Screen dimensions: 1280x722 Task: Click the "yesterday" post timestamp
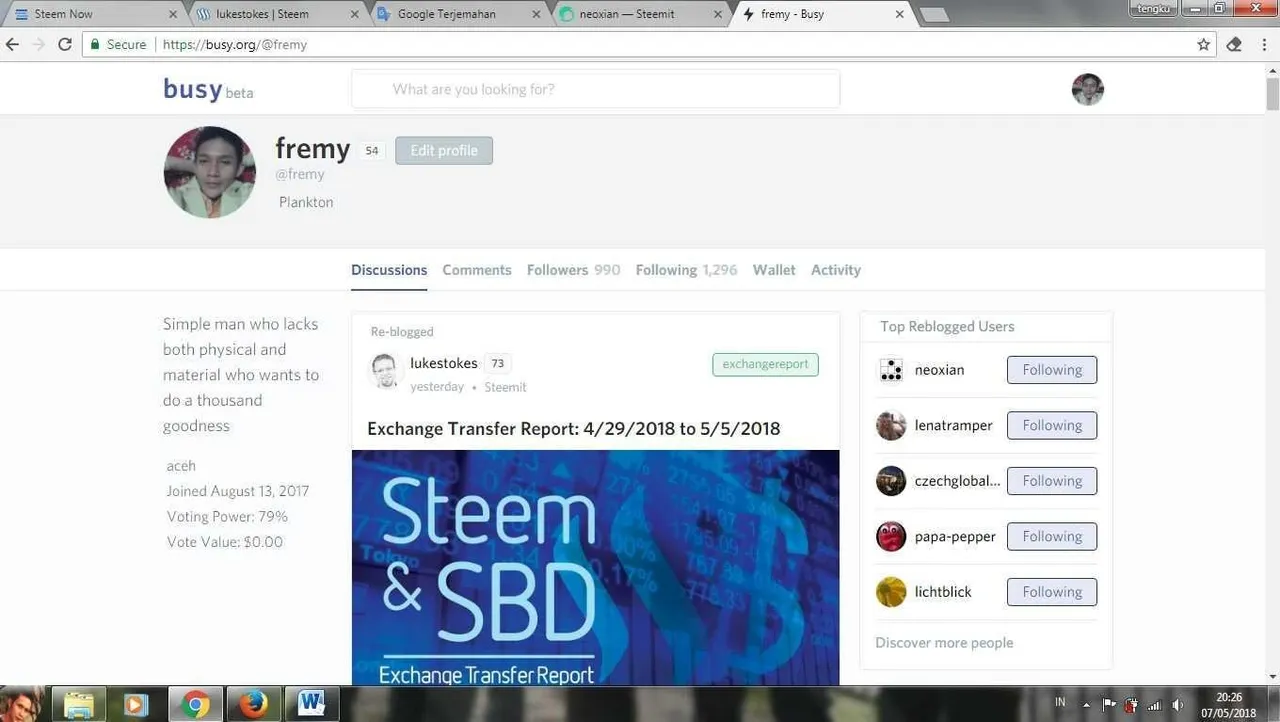(437, 387)
